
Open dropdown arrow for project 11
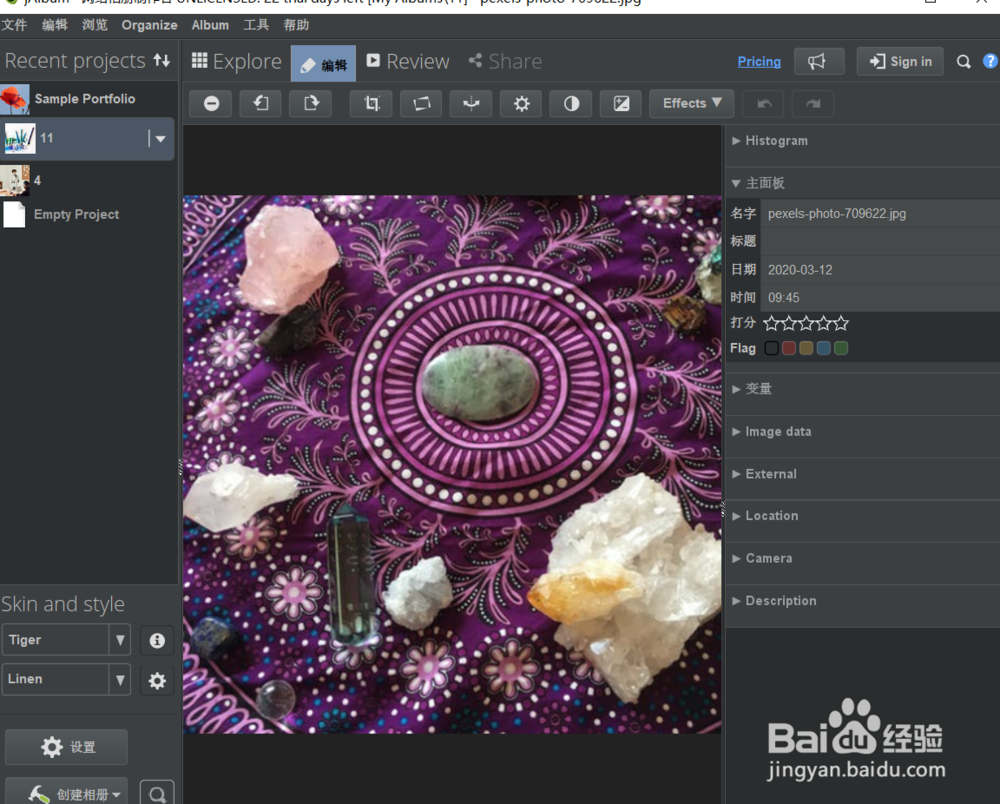[x=160, y=138]
